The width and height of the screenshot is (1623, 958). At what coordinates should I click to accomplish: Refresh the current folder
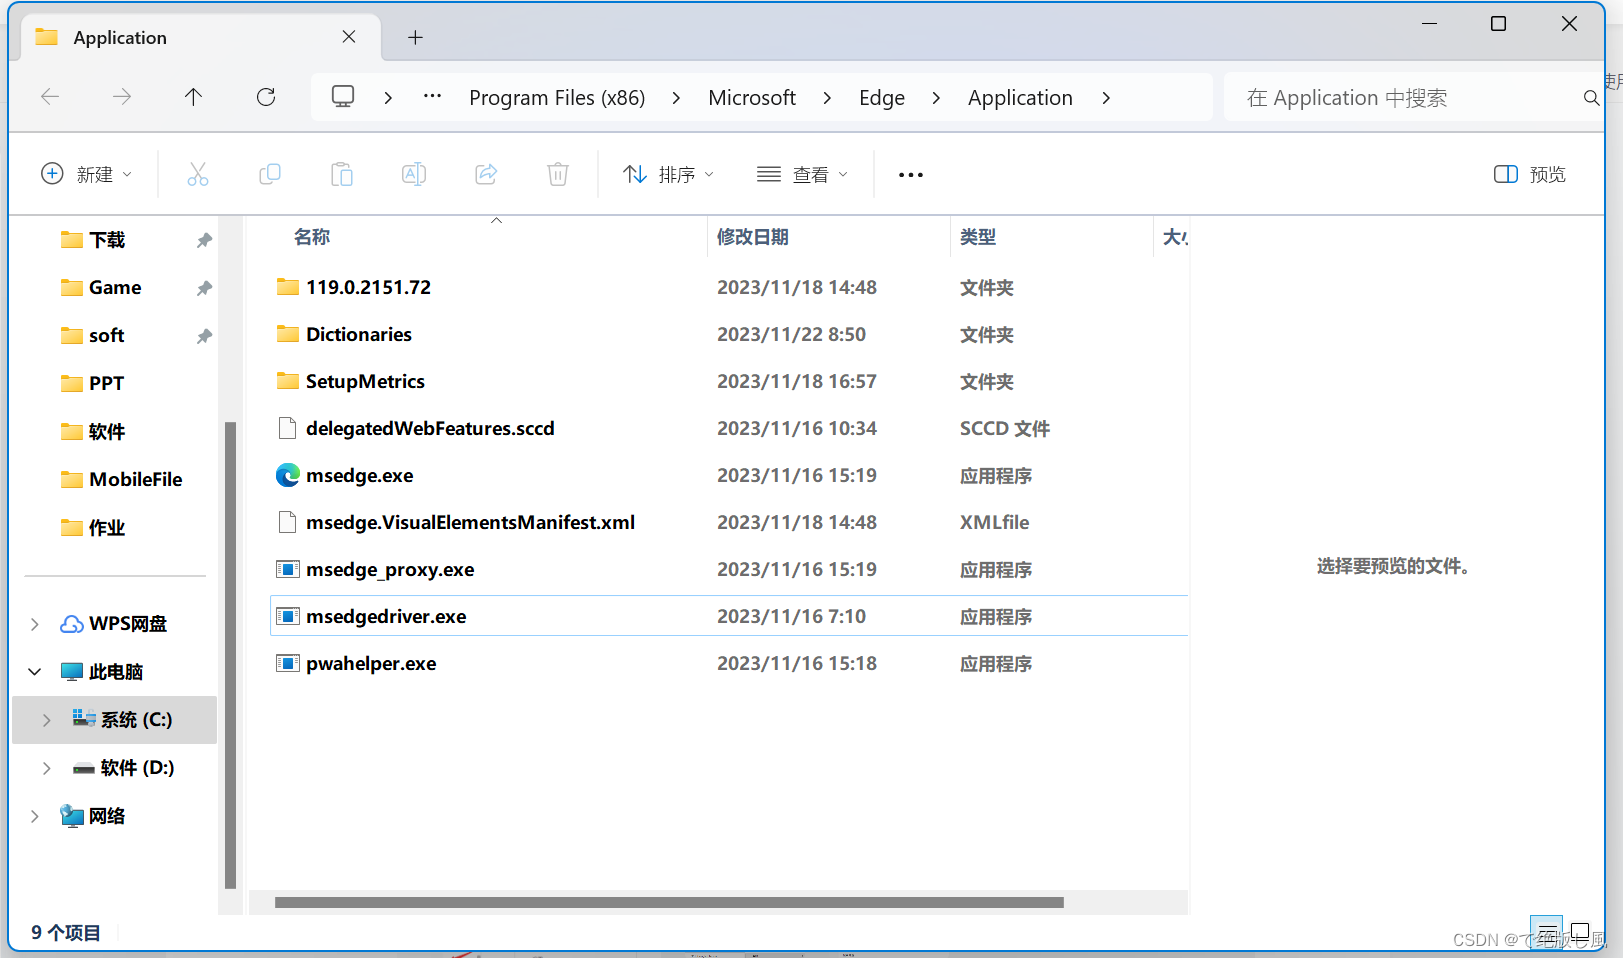266,97
